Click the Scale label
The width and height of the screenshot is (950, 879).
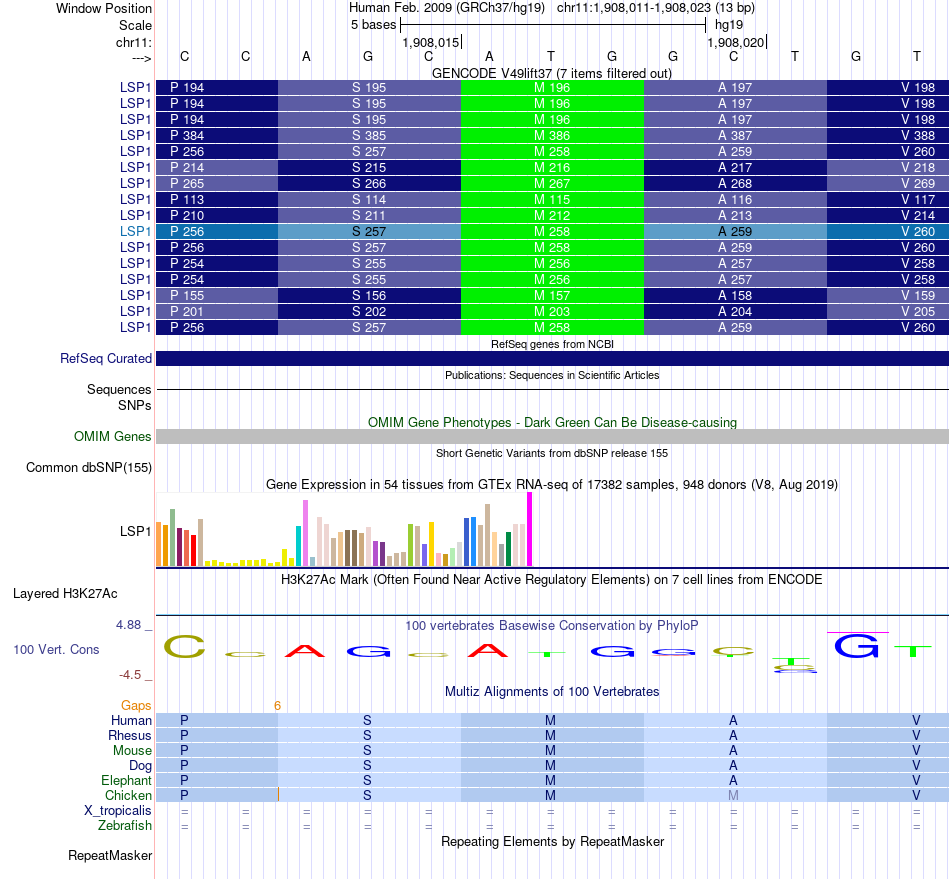(135, 25)
